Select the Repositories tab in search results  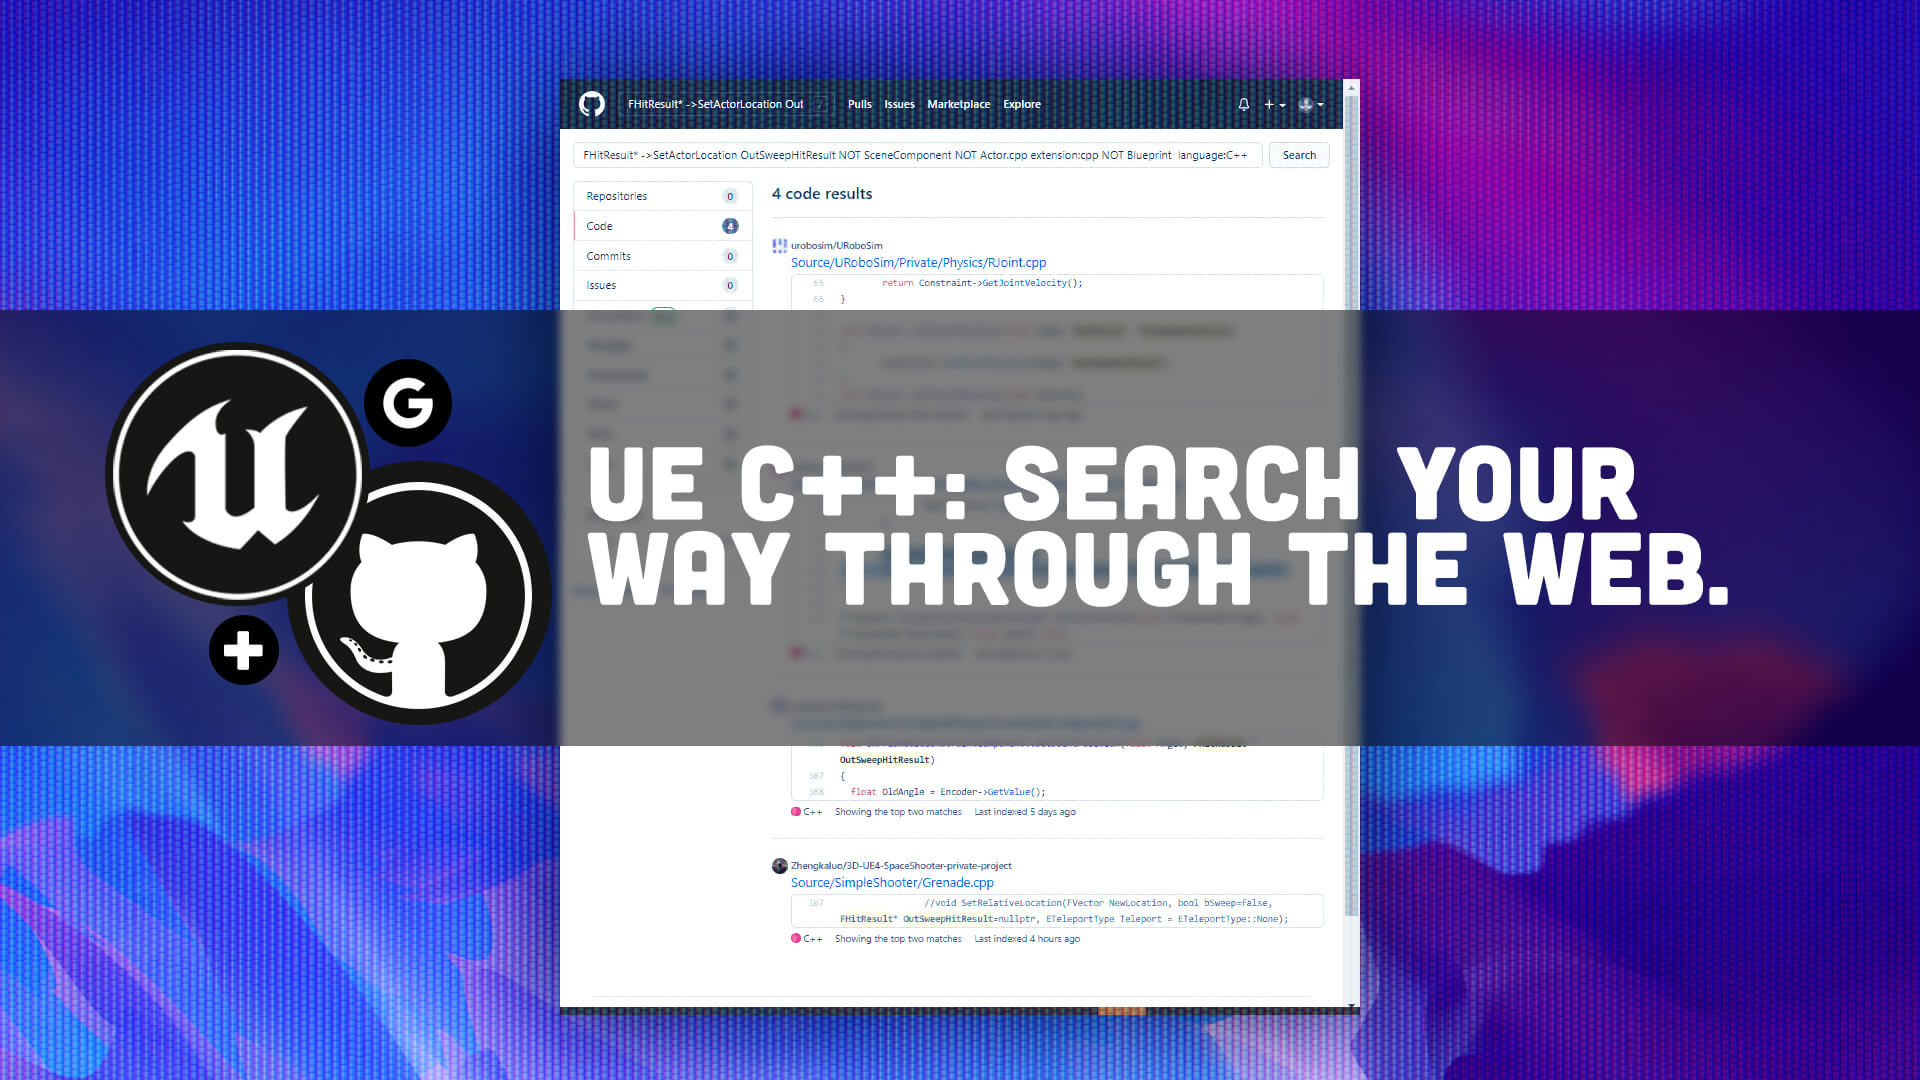617,196
